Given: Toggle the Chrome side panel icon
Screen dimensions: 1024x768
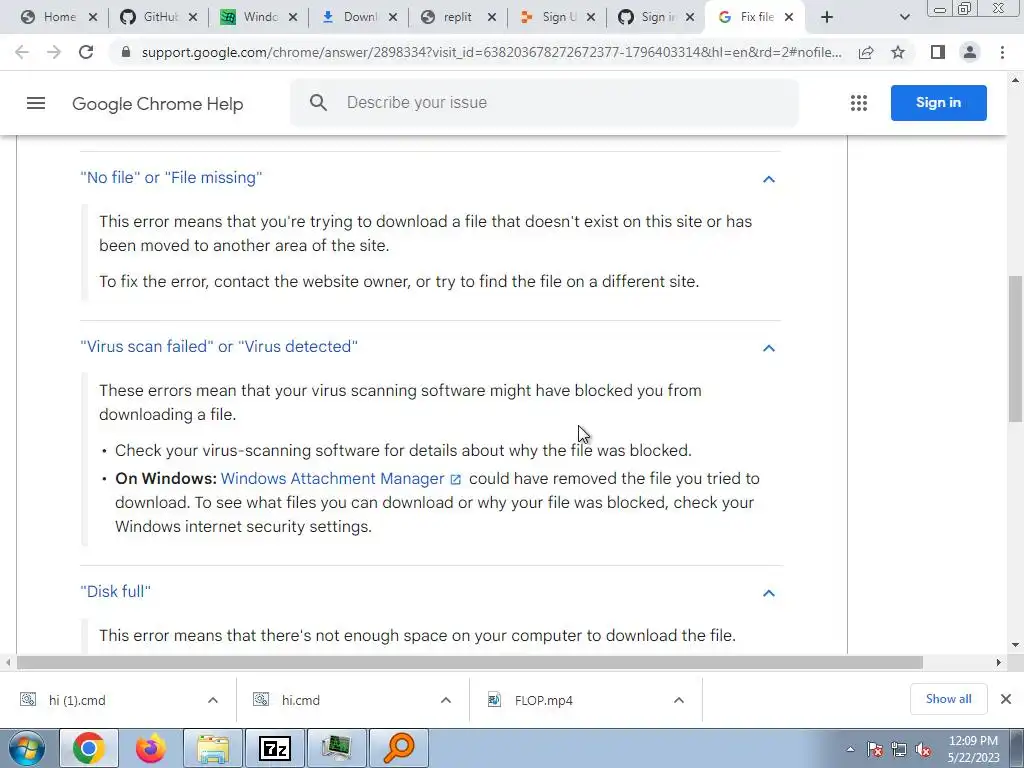Looking at the screenshot, I should pyautogui.click(x=938, y=52).
